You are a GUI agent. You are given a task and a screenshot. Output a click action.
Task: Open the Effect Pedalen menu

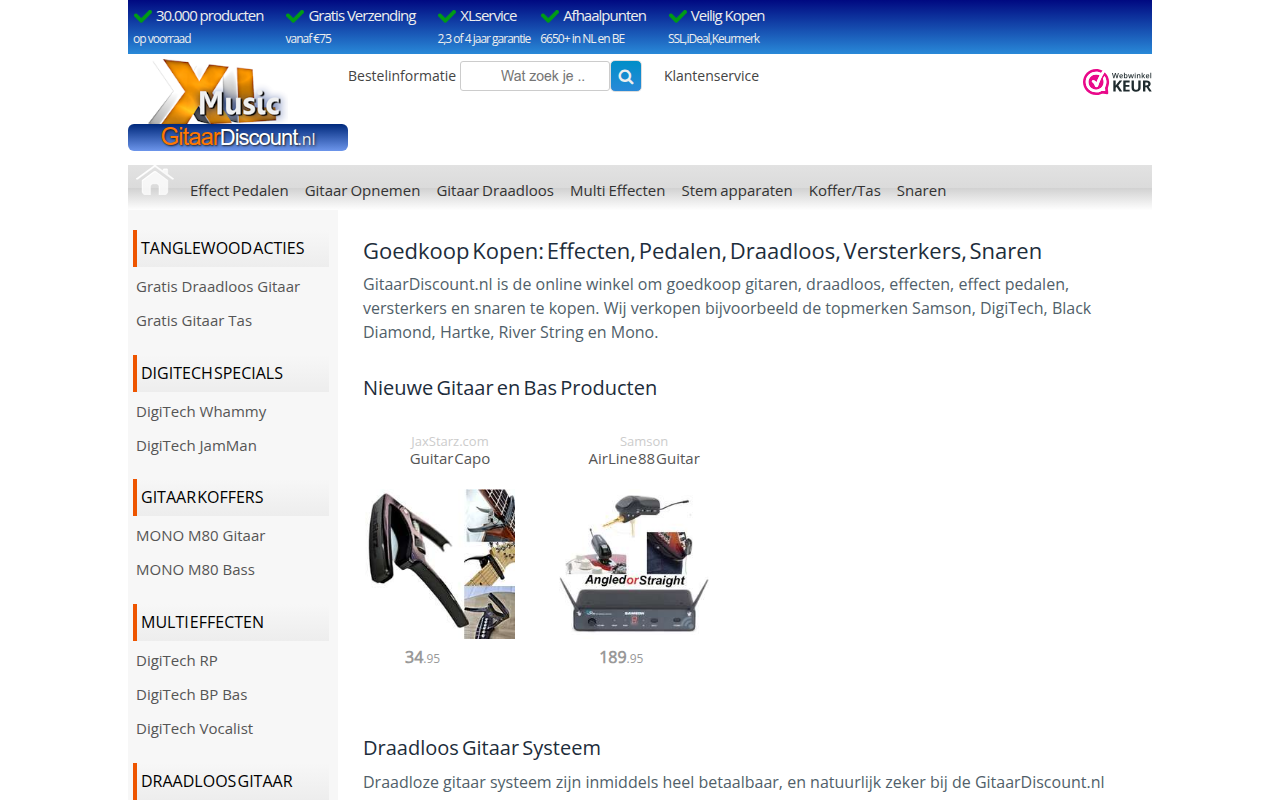click(239, 190)
